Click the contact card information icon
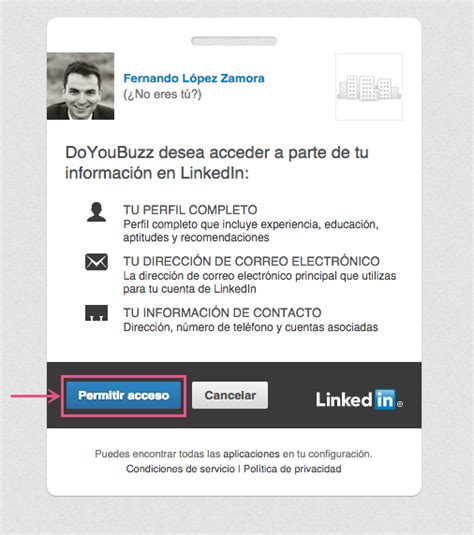 coord(96,313)
